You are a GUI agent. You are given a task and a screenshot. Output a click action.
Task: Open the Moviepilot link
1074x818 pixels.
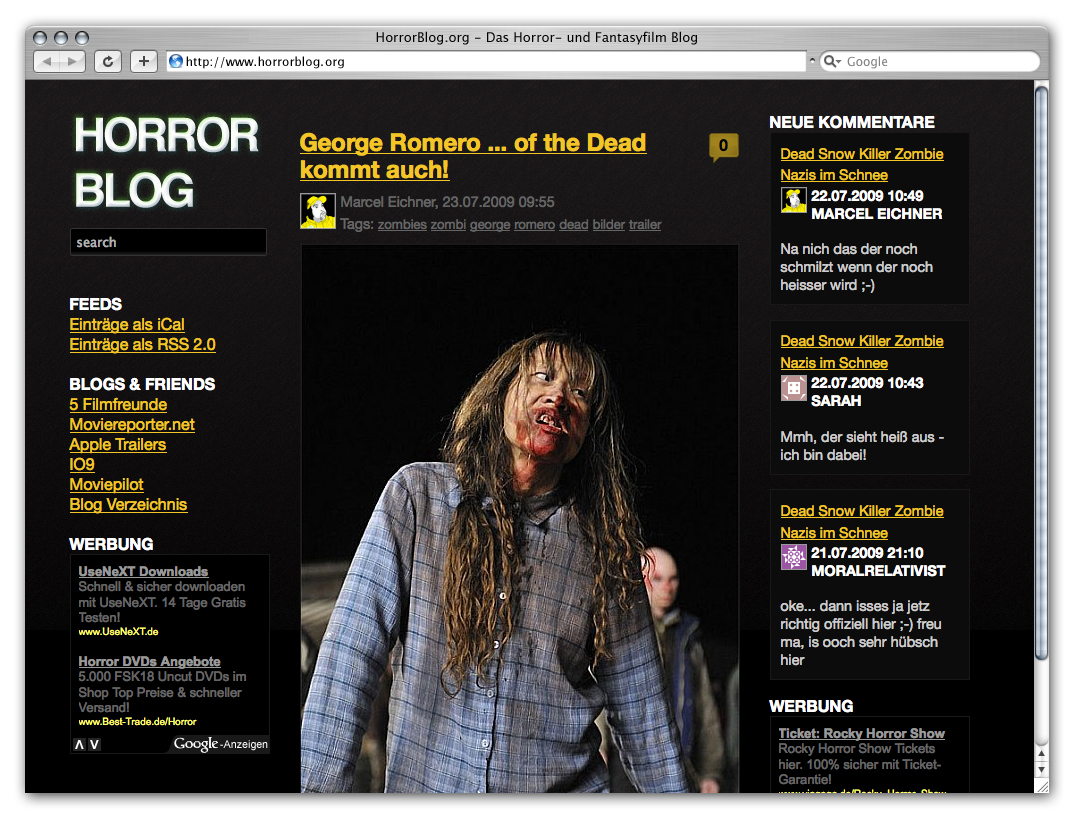(106, 484)
